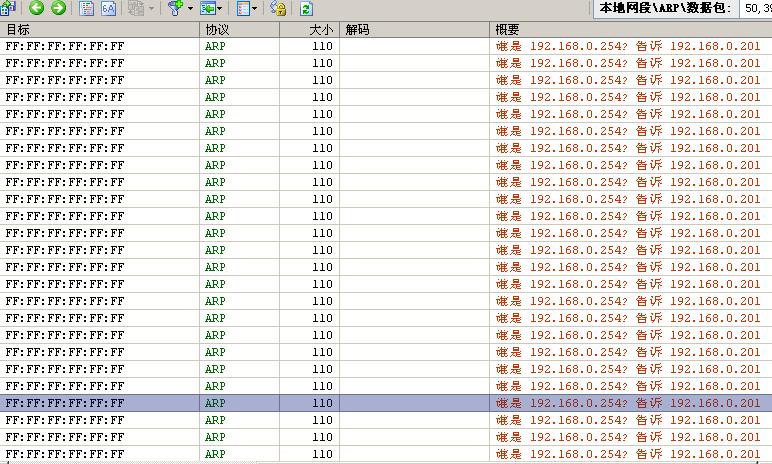Click the 概要 column header

[630, 30]
